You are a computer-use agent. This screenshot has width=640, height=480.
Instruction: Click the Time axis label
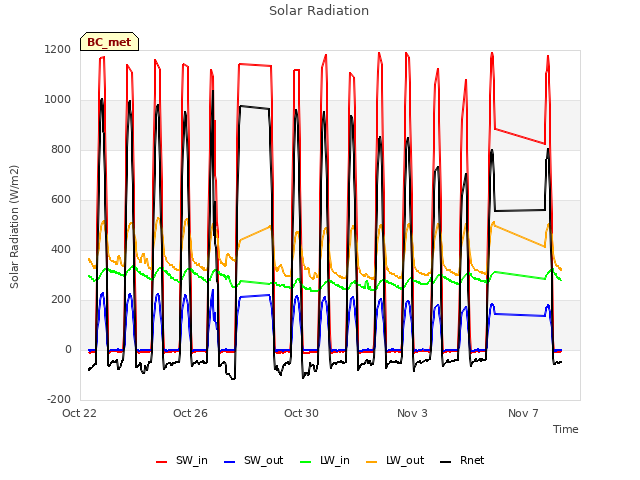[566, 429]
